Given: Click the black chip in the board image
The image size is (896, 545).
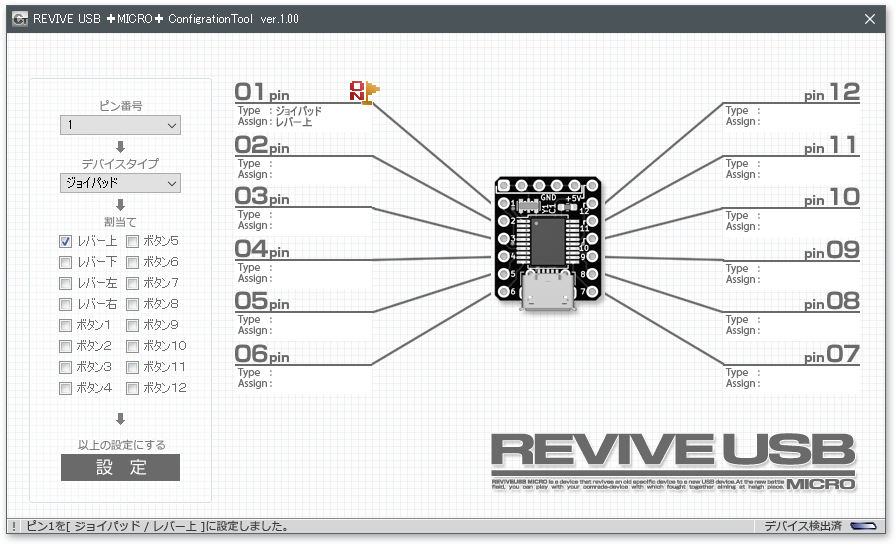Looking at the screenshot, I should click(x=548, y=241).
